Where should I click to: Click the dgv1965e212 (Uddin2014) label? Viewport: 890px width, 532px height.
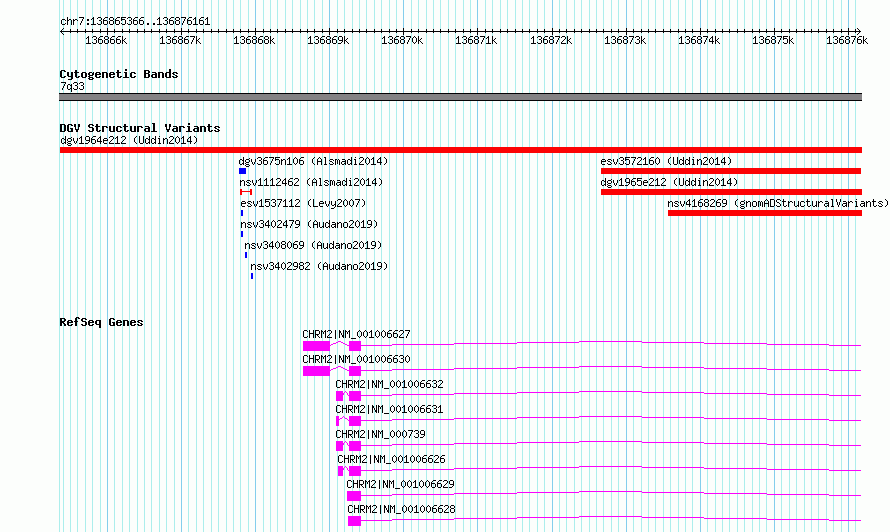[669, 182]
